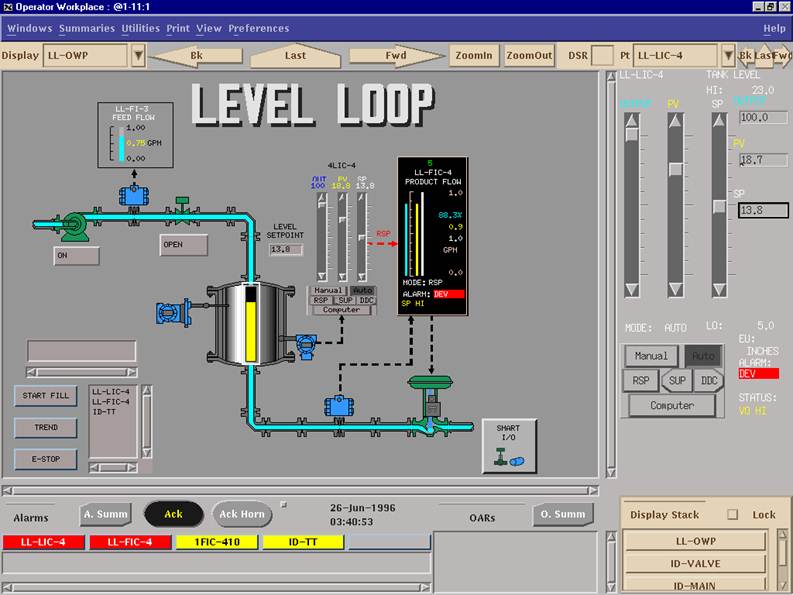The height and width of the screenshot is (595, 793).
Task: Click the E-STOP button
Action: coord(45,459)
